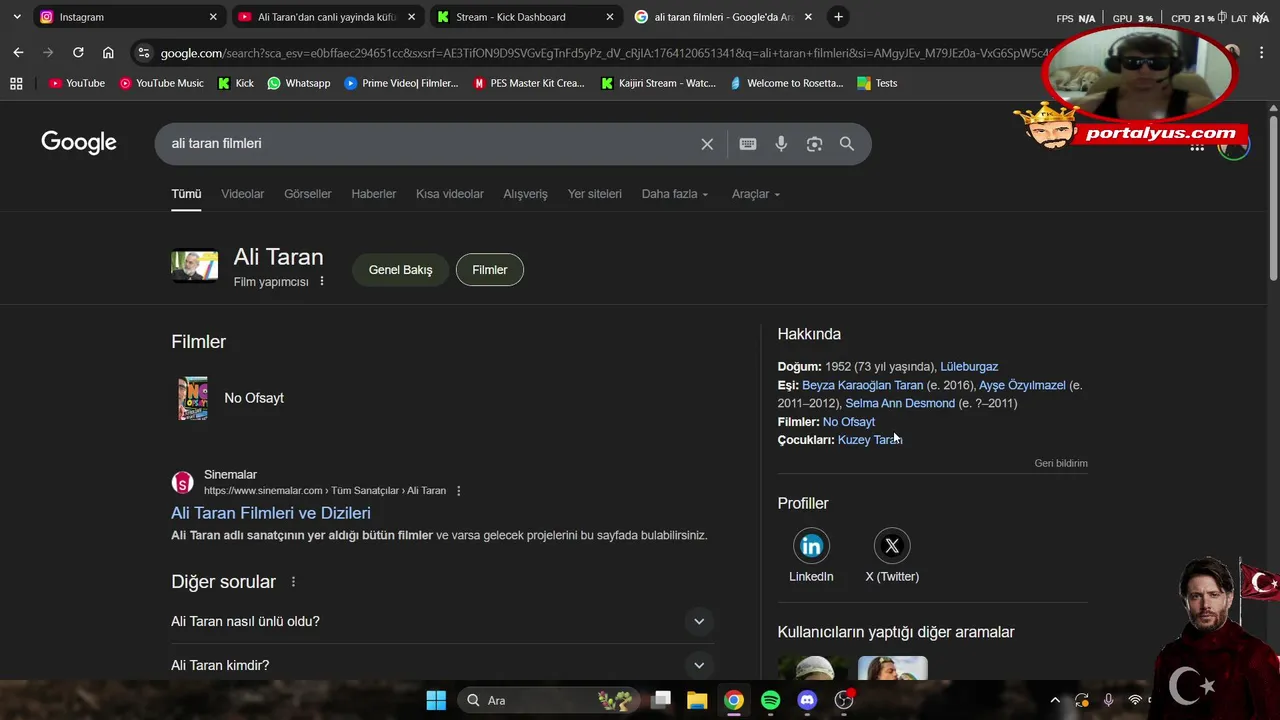Clear the search box with the X icon
1280x720 pixels.
[x=707, y=144]
